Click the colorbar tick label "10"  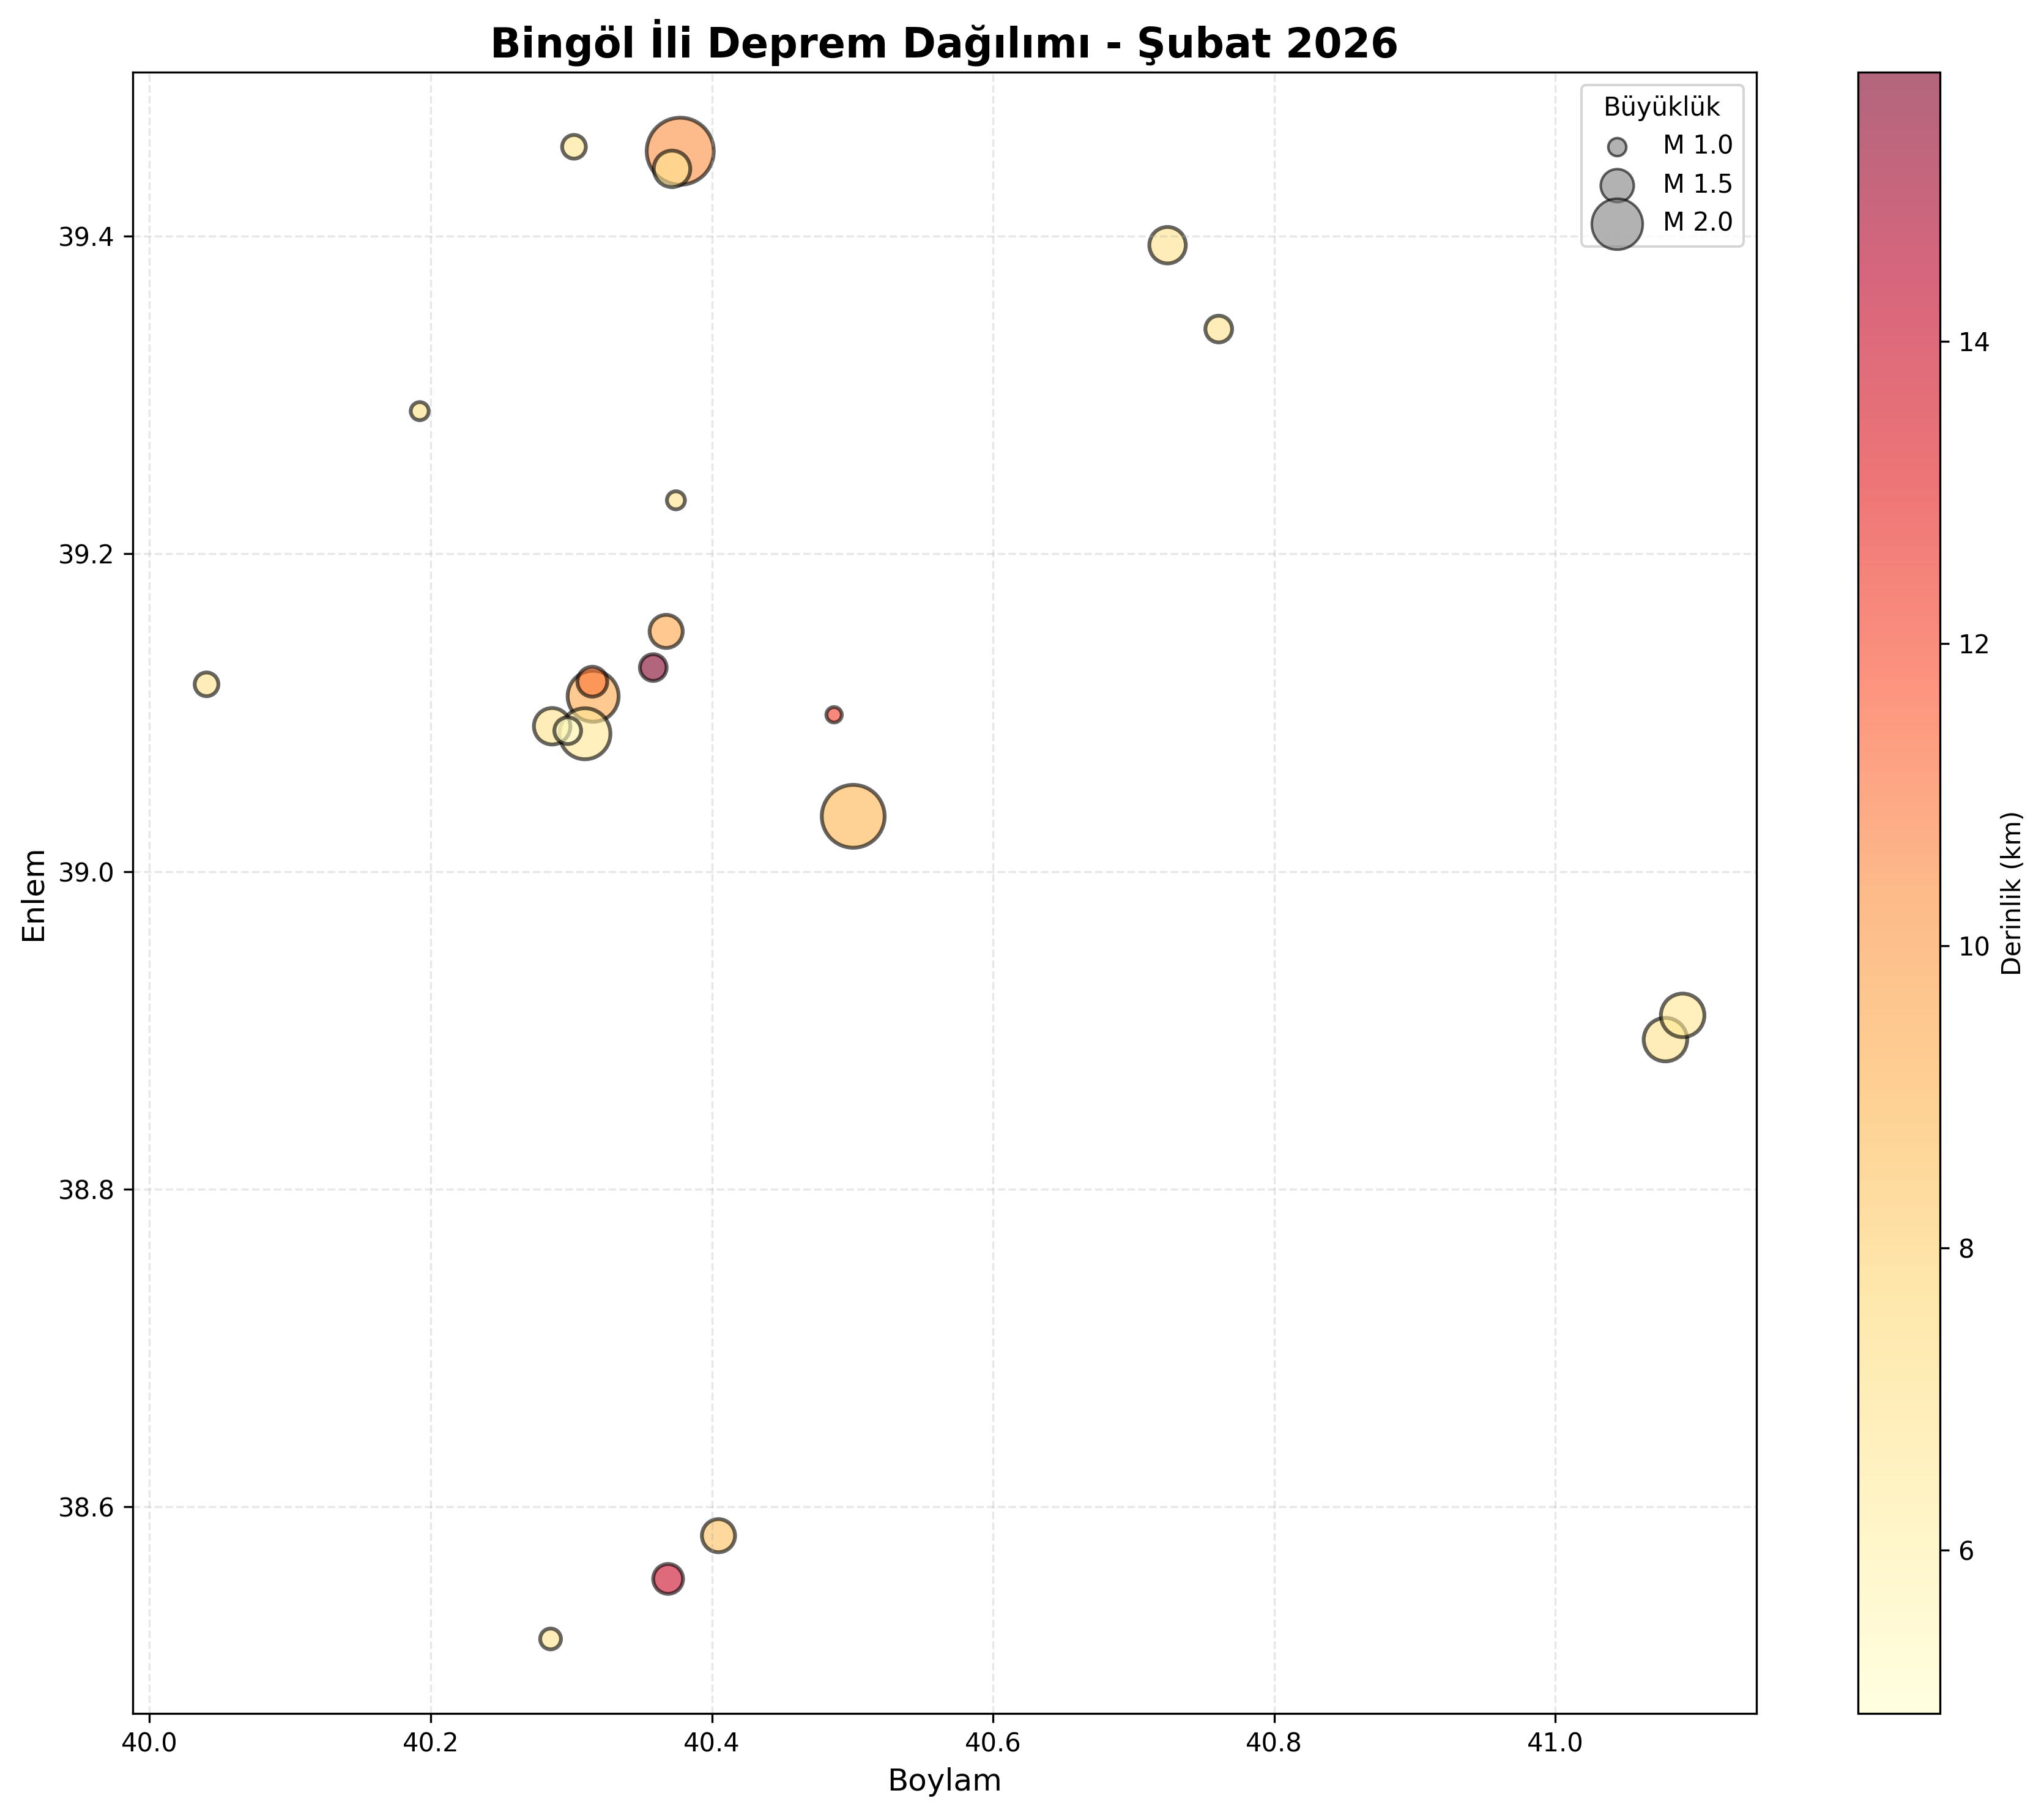click(1974, 946)
